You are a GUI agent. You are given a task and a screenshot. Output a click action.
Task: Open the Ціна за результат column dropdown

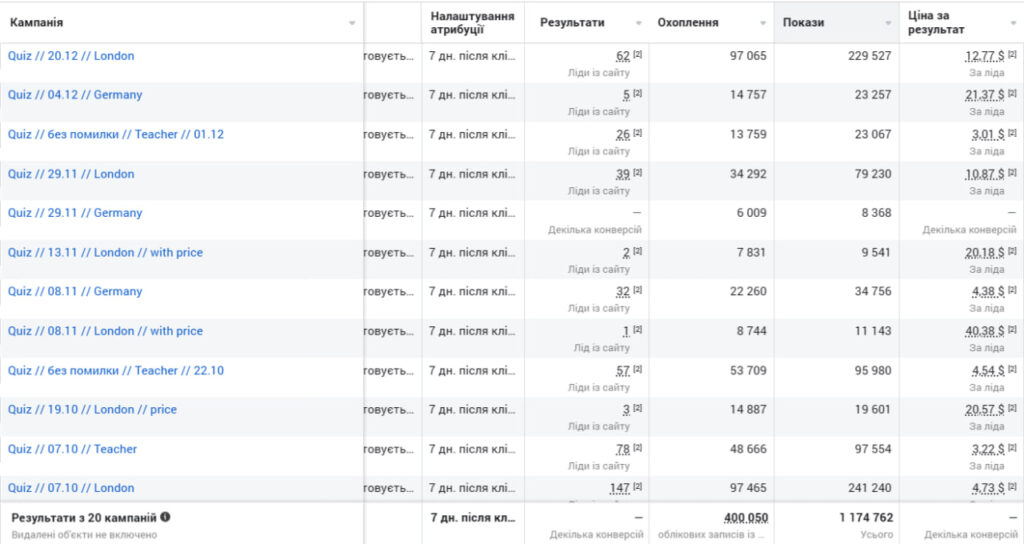(x=1012, y=23)
